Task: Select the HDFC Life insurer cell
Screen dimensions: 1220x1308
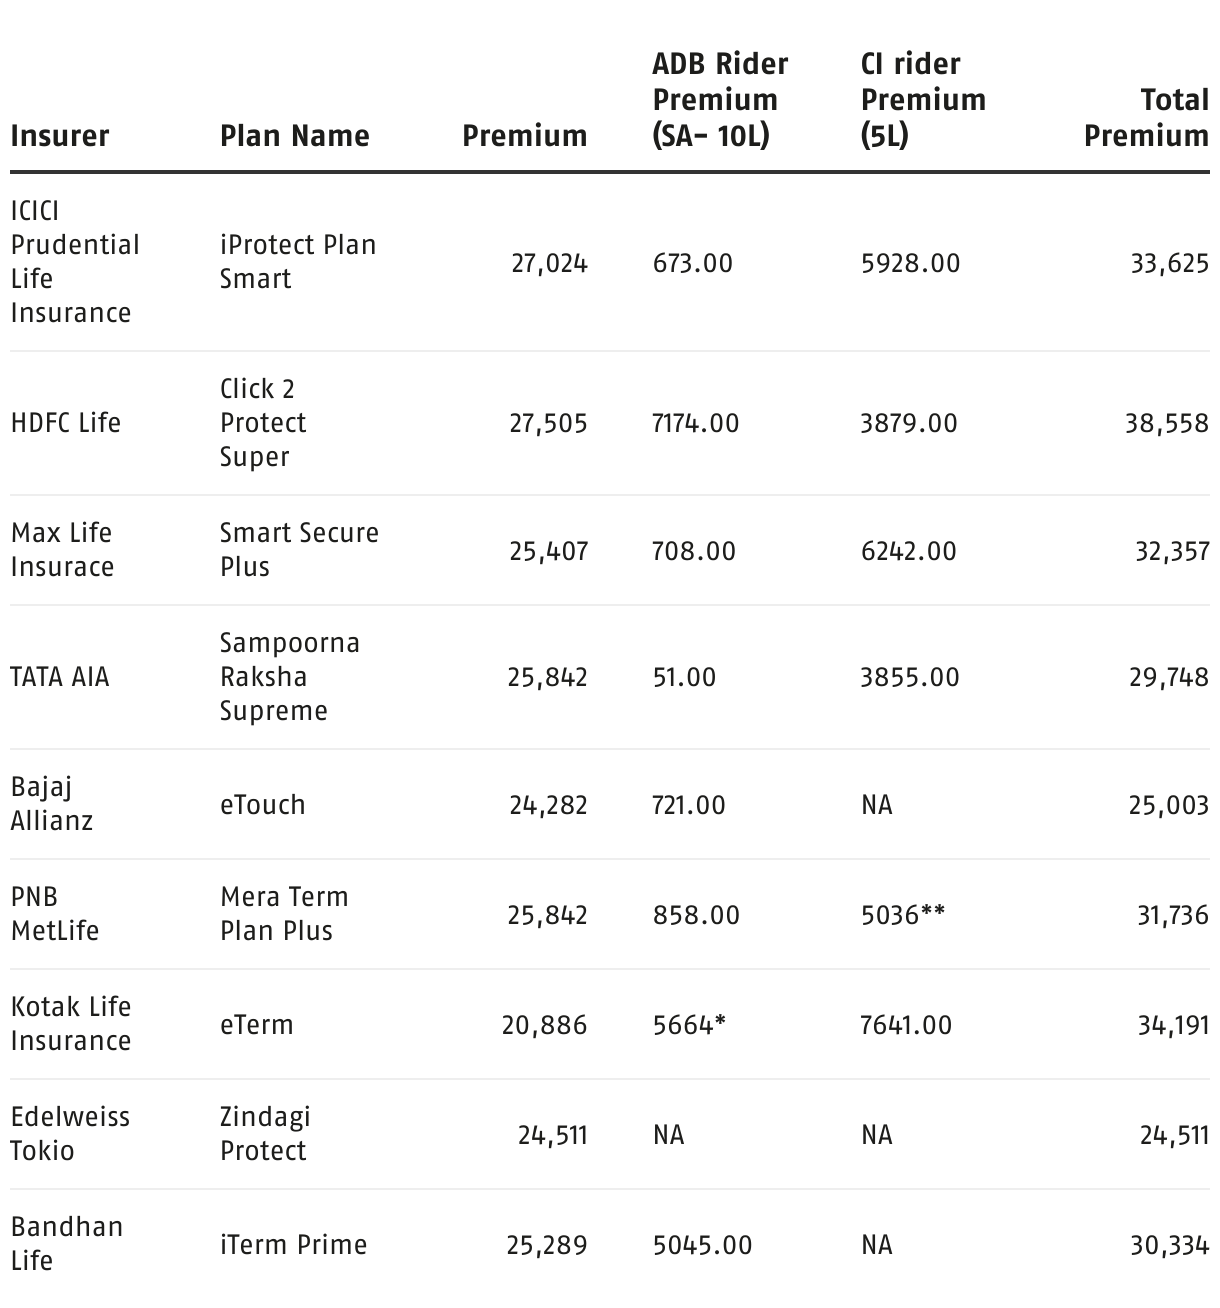Action: click(66, 423)
